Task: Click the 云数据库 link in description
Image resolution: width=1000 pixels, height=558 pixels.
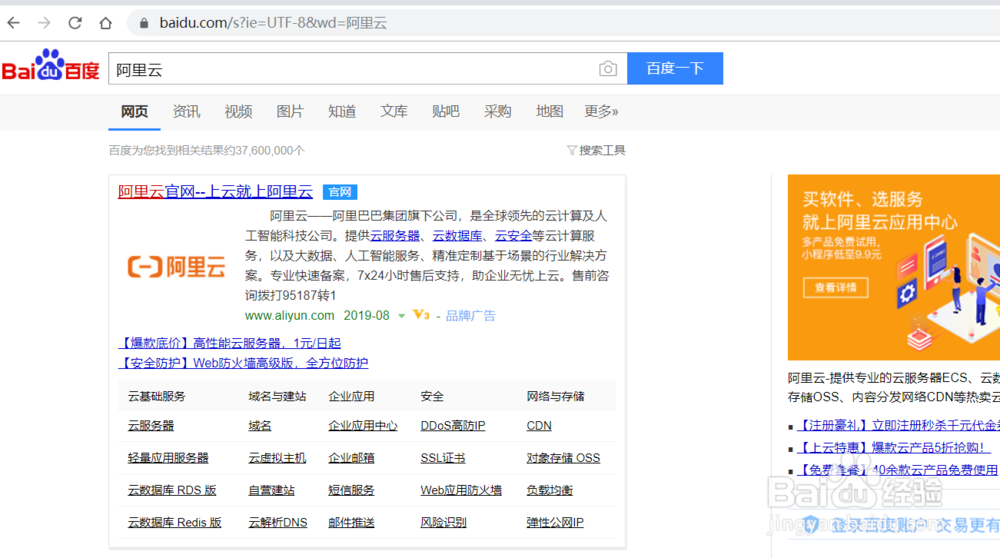Action: 457,236
